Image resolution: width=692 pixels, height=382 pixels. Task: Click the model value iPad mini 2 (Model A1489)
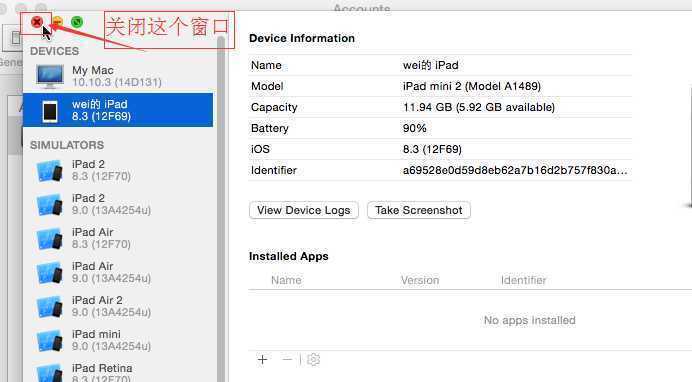(x=471, y=86)
